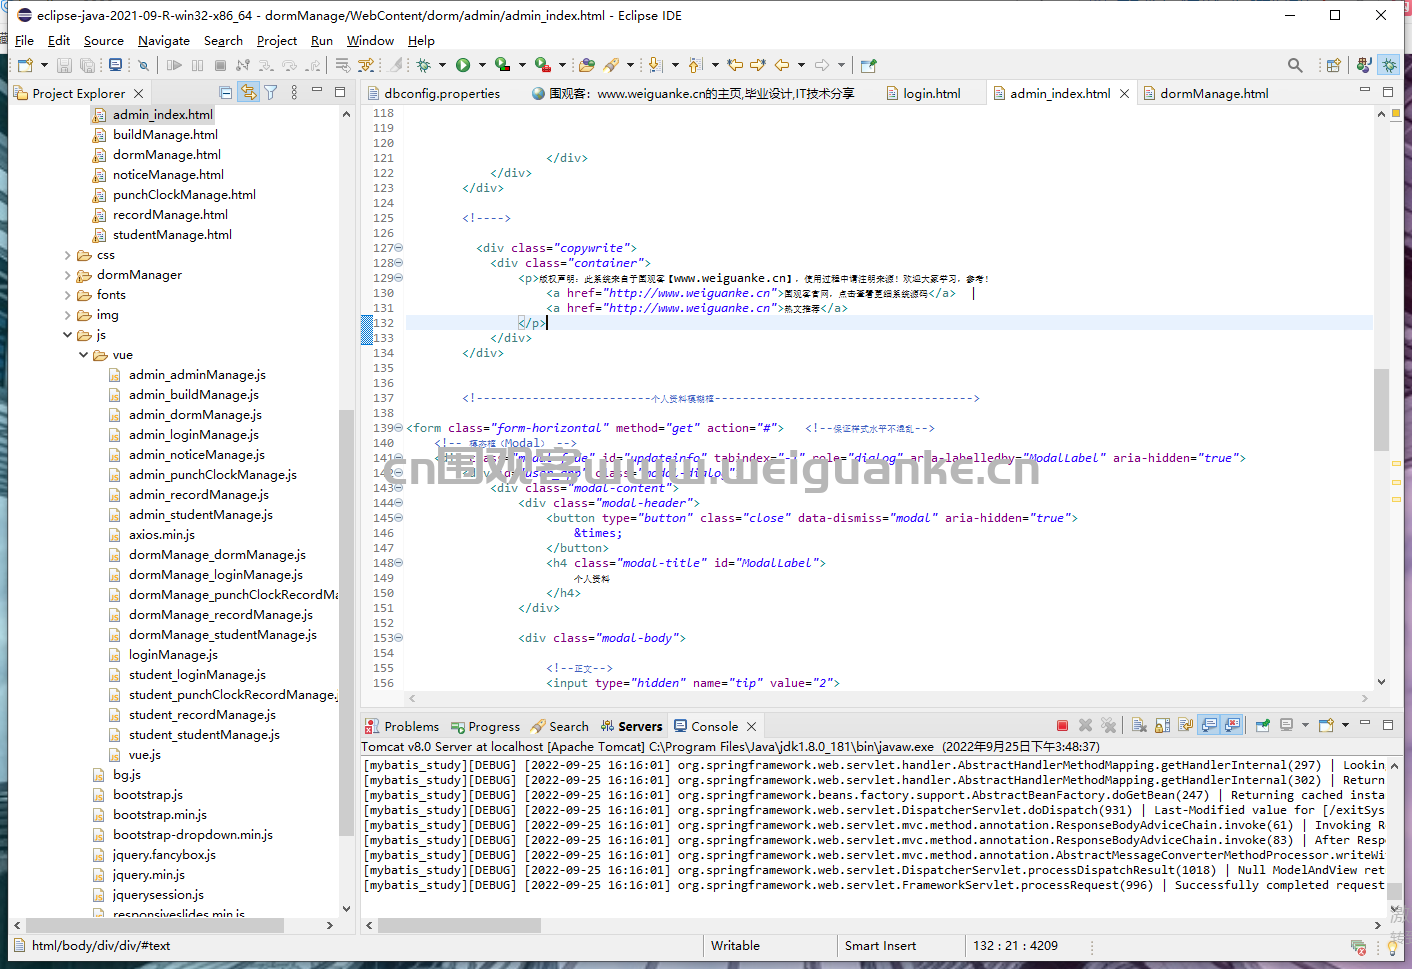1412x969 pixels.
Task: Toggle show console when standard out changes
Action: click(1209, 726)
